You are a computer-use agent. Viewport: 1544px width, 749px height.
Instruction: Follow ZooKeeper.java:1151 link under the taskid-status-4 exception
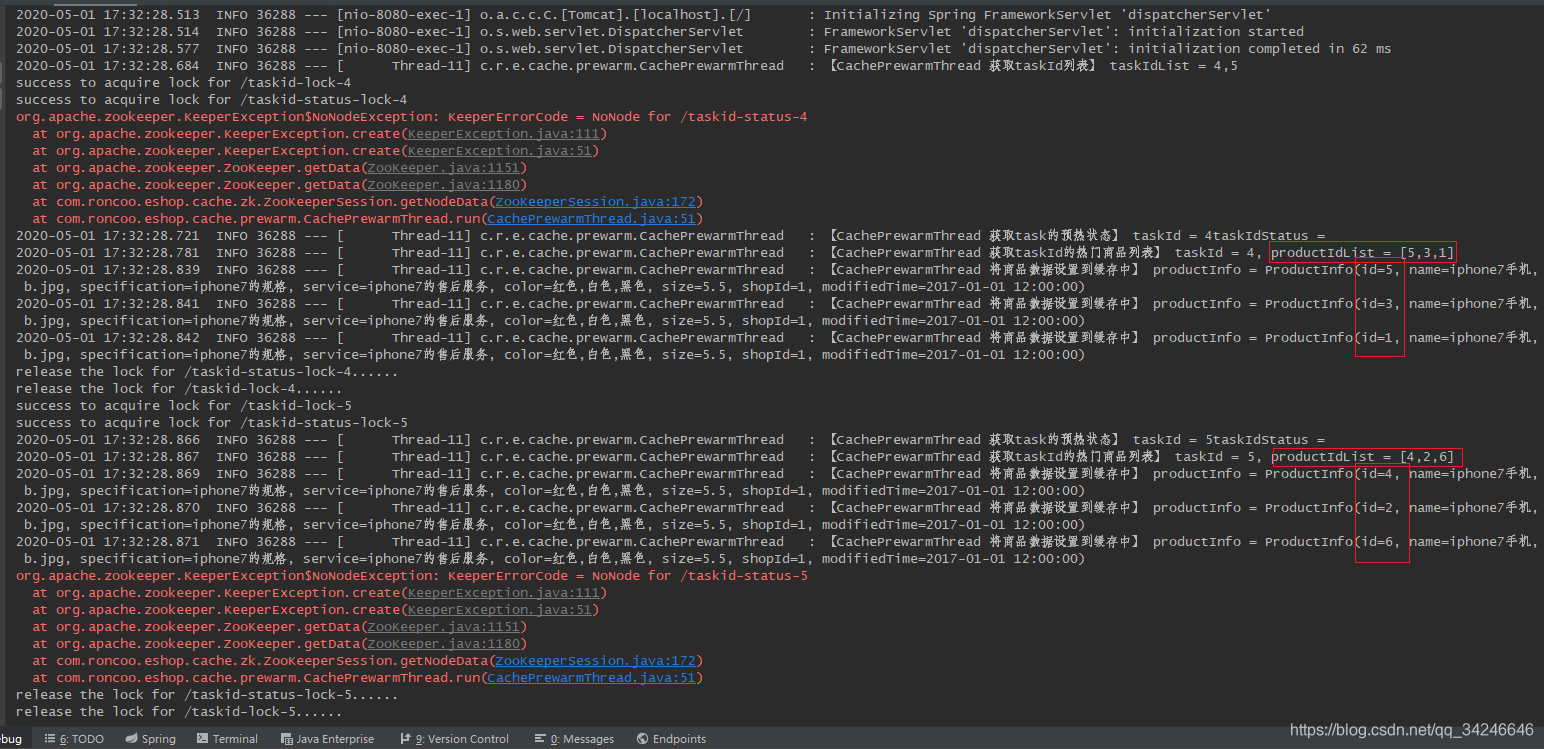443,168
